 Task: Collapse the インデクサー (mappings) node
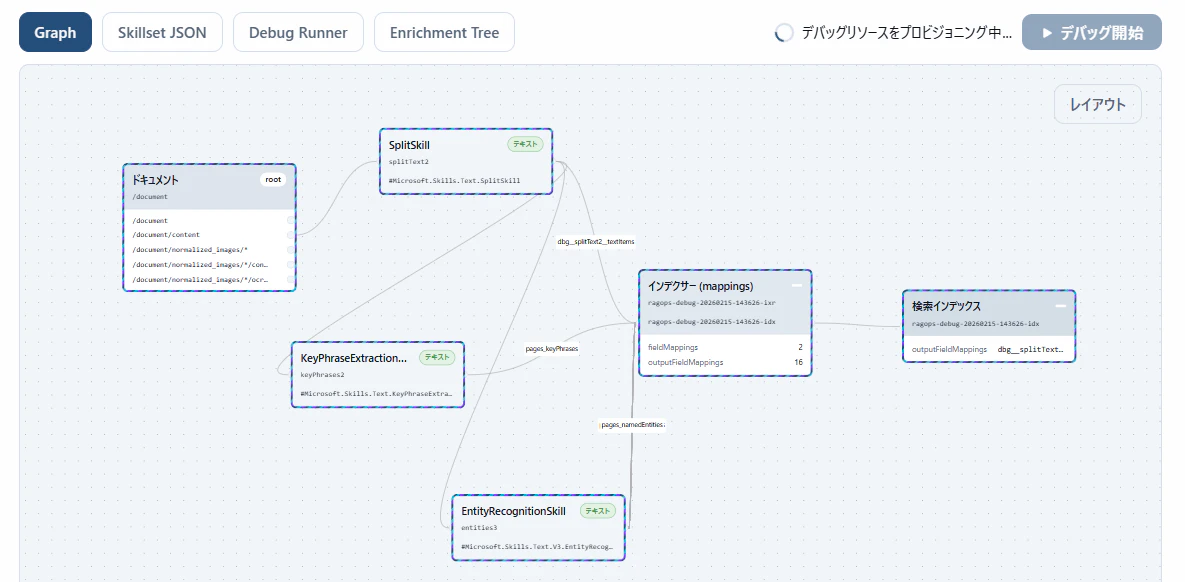tap(797, 286)
